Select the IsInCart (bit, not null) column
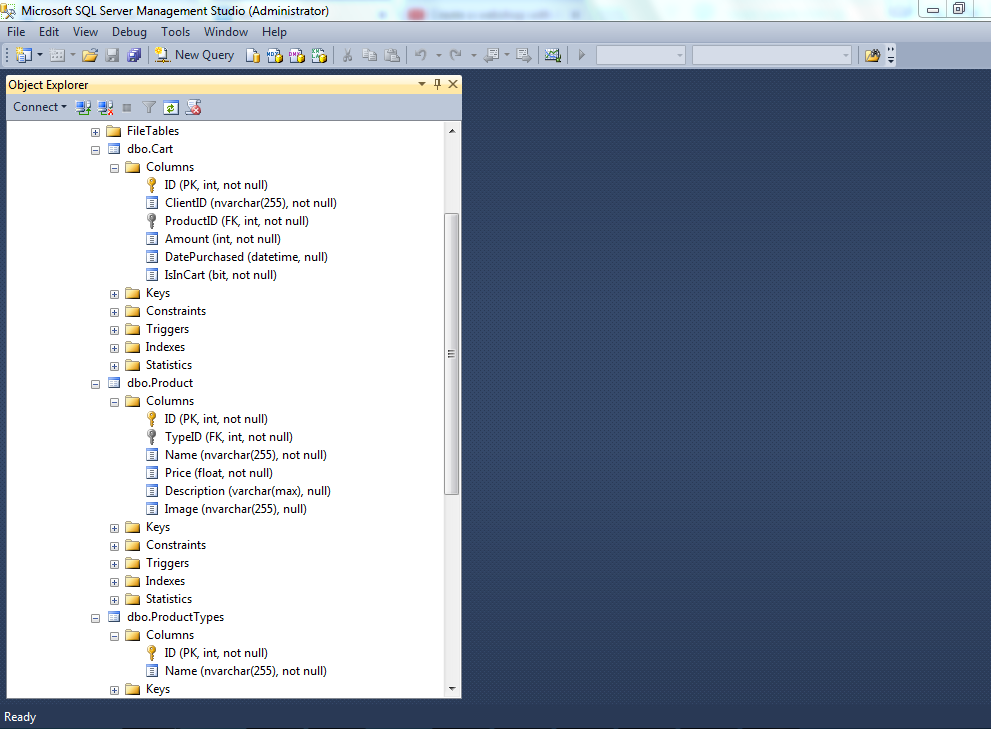Image resolution: width=991 pixels, height=729 pixels. (220, 275)
